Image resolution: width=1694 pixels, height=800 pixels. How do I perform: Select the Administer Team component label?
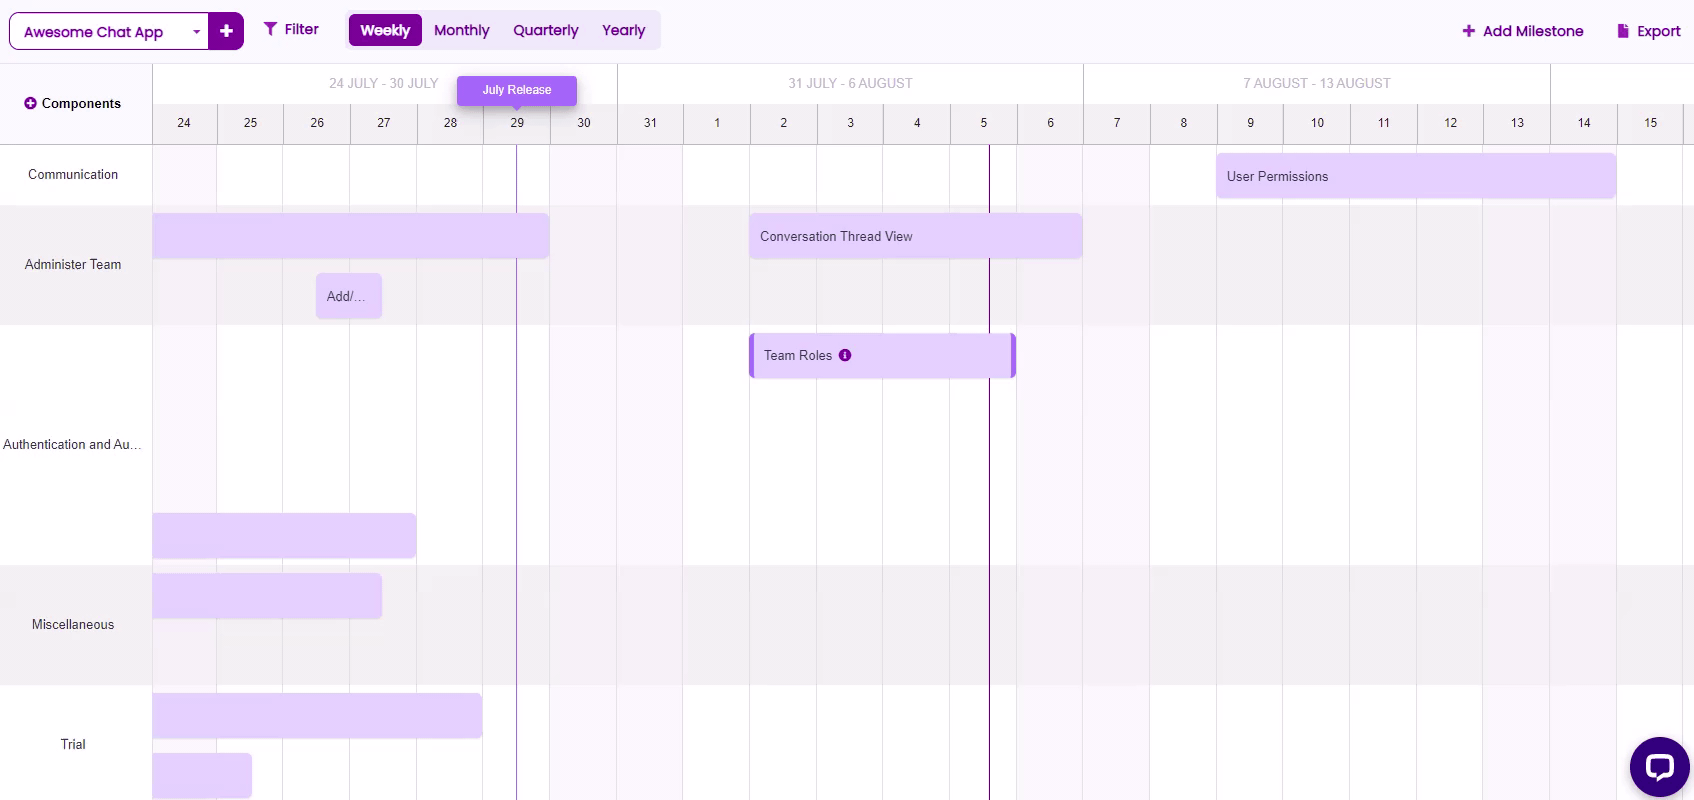(x=73, y=264)
